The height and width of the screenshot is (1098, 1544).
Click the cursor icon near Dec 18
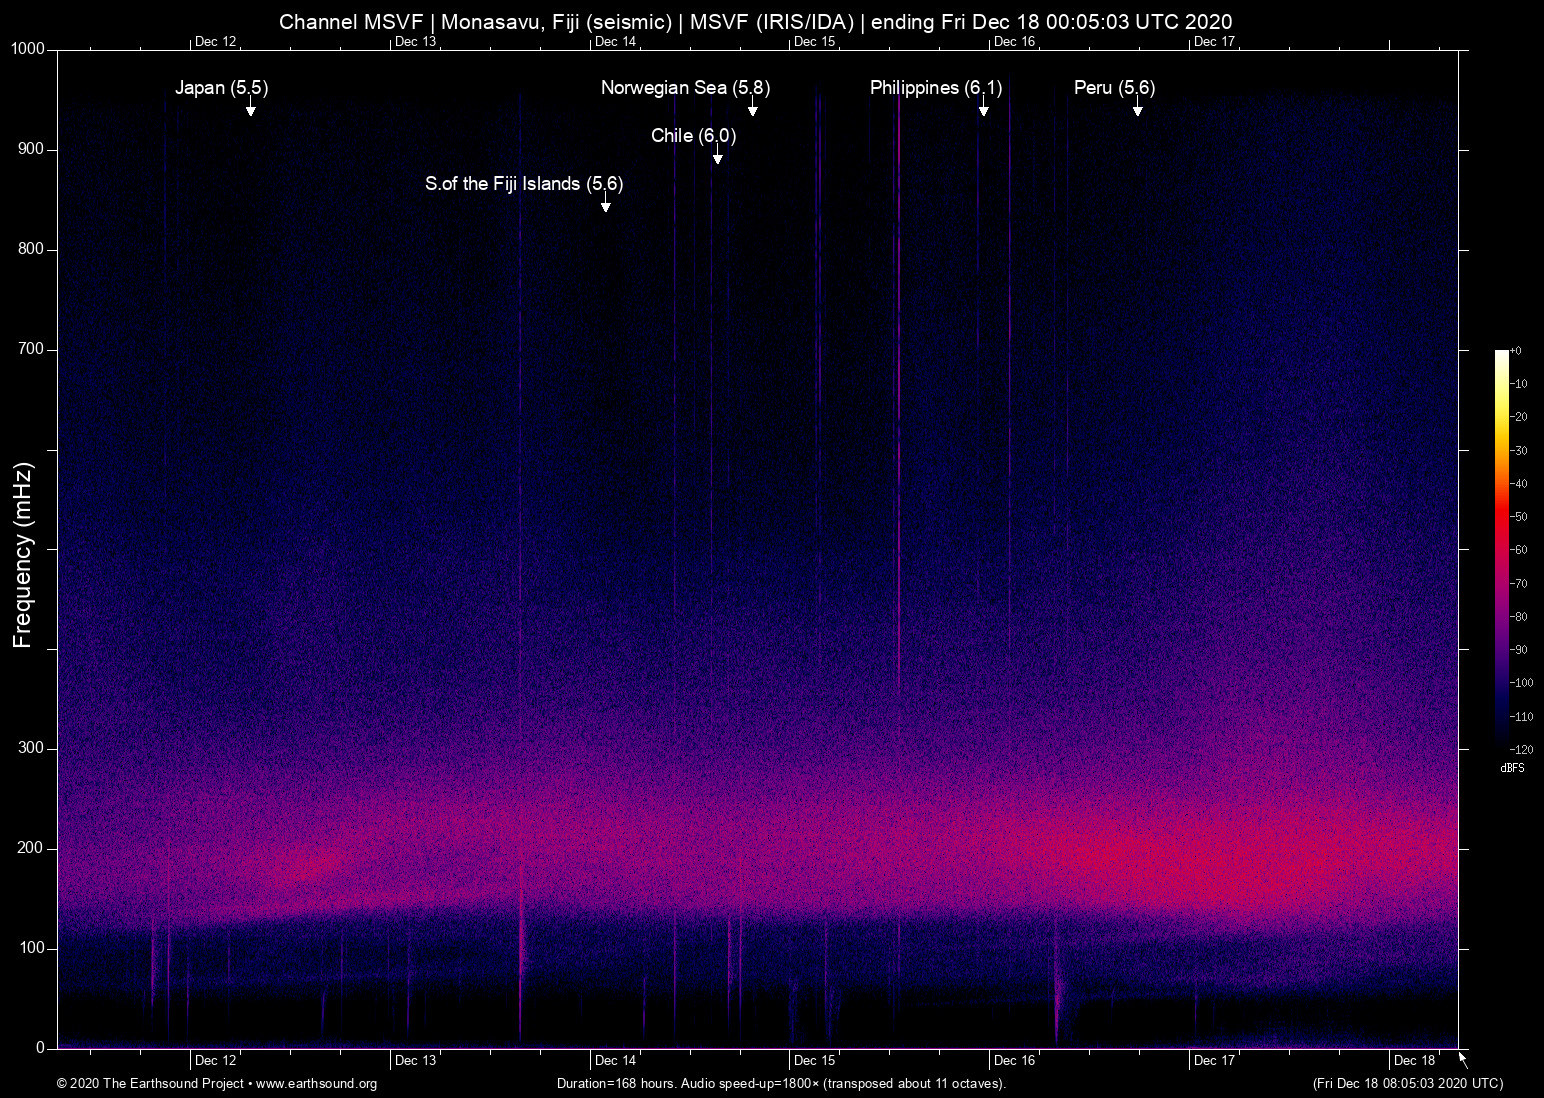pyautogui.click(x=1461, y=1060)
